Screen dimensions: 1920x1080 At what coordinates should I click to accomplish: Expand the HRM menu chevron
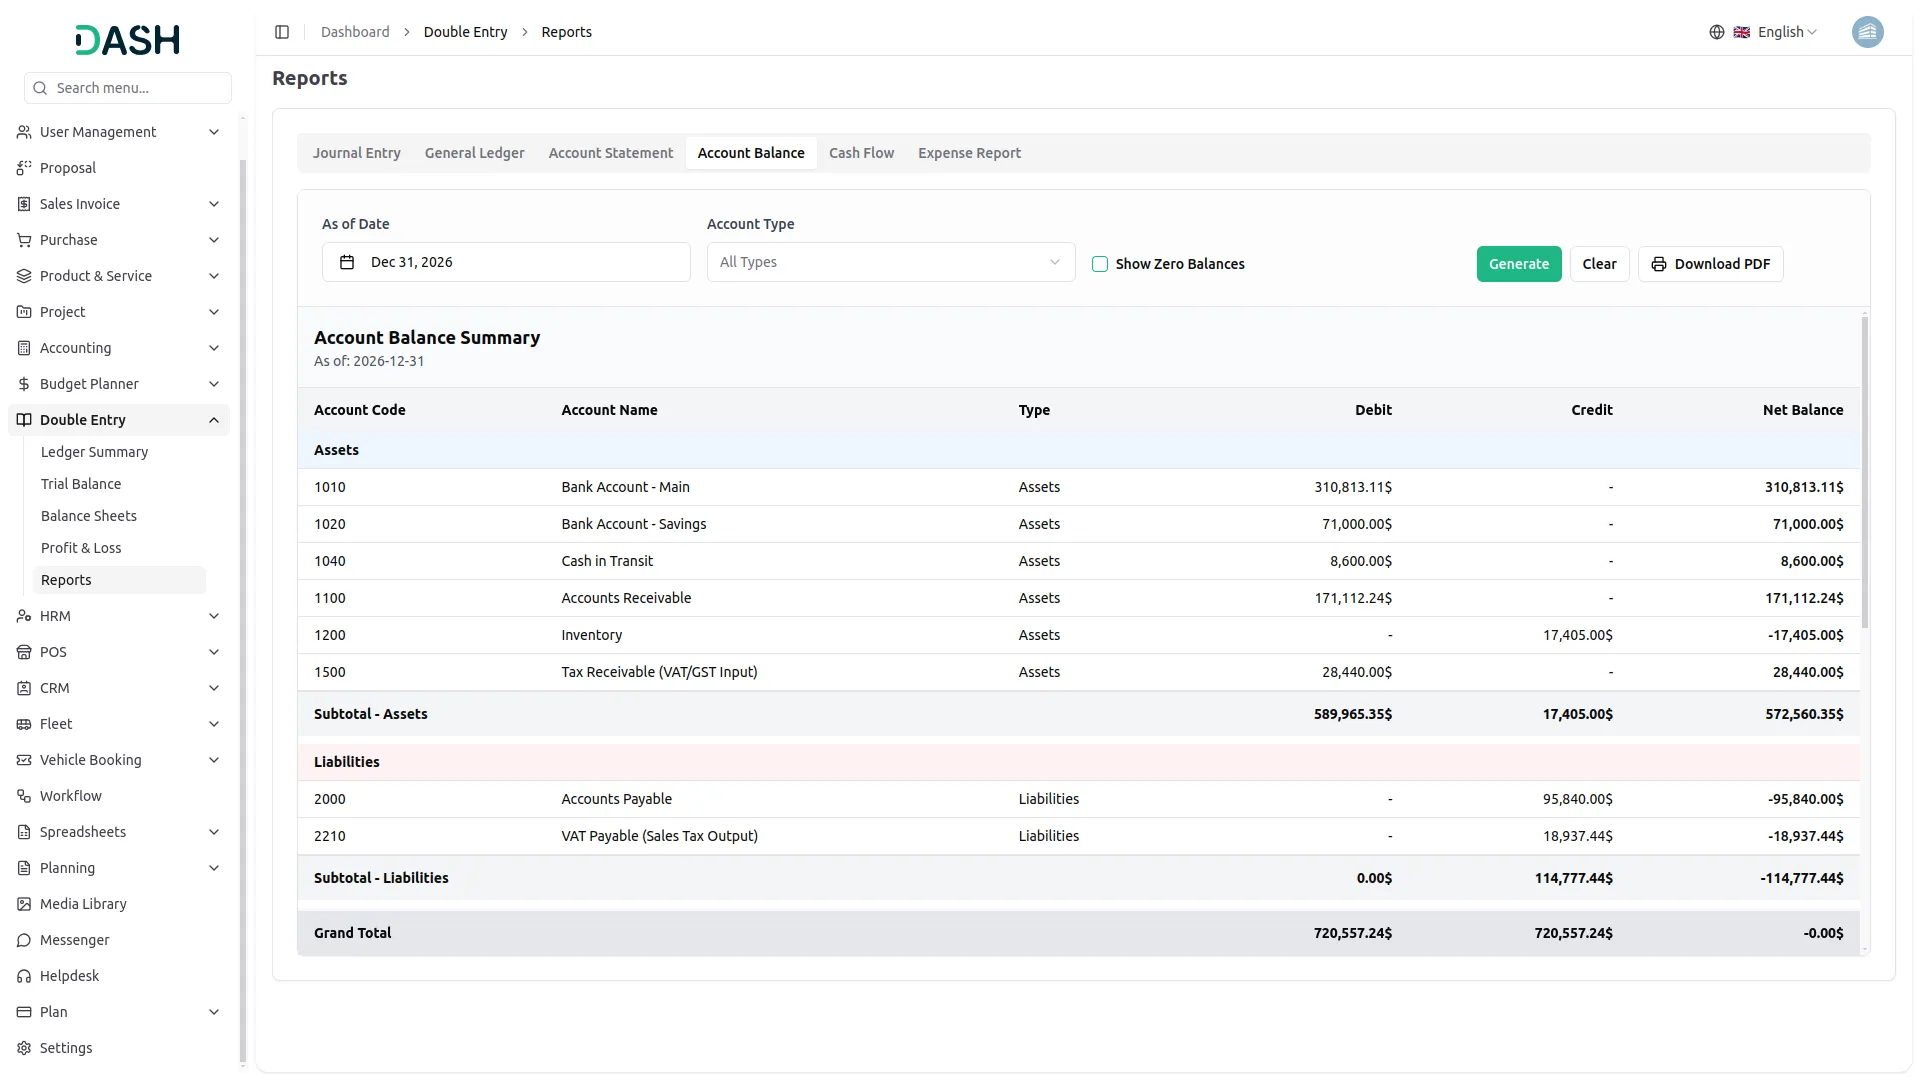(x=213, y=616)
